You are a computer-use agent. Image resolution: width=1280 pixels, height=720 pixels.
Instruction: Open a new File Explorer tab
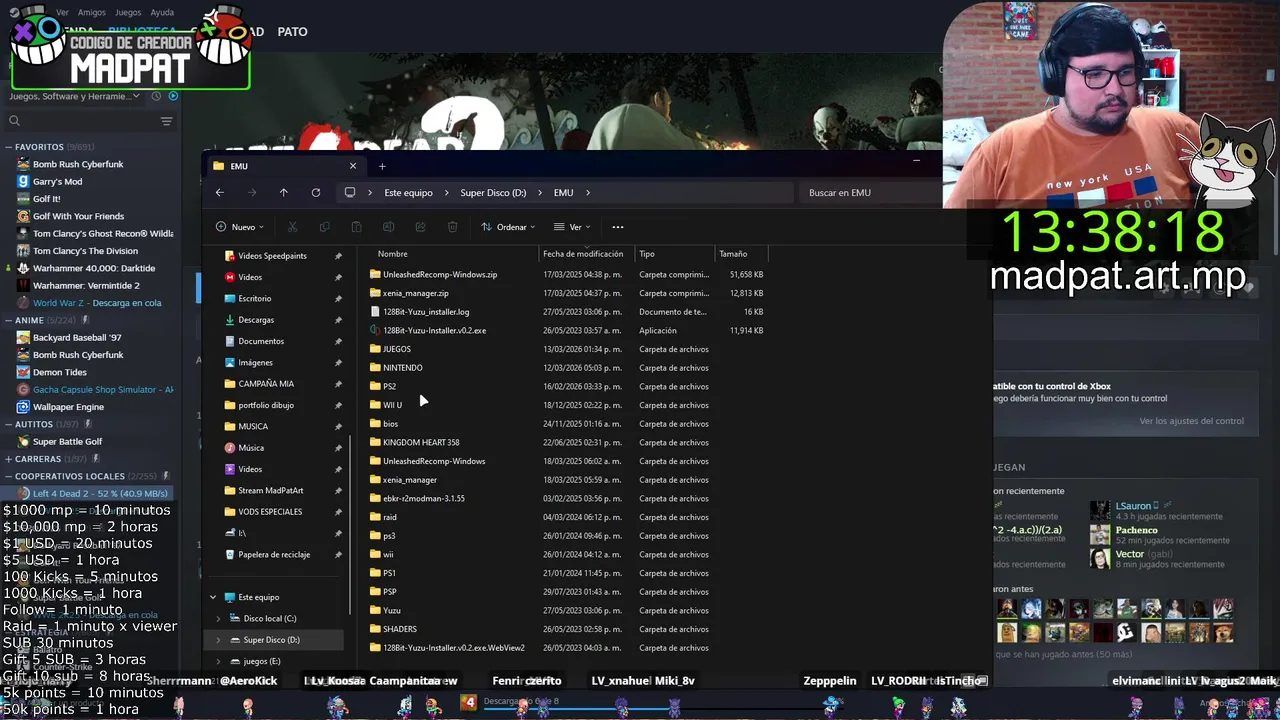click(382, 166)
